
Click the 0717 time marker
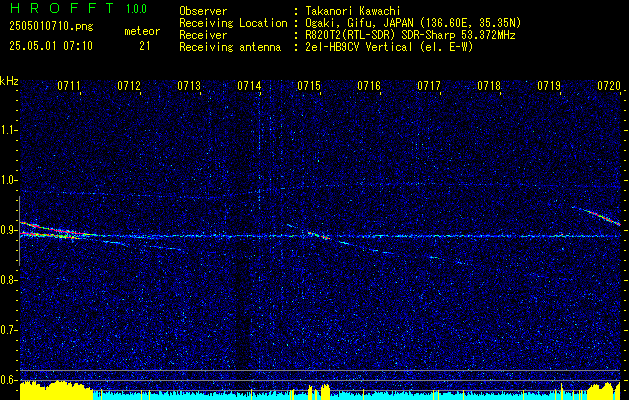[x=429, y=85]
